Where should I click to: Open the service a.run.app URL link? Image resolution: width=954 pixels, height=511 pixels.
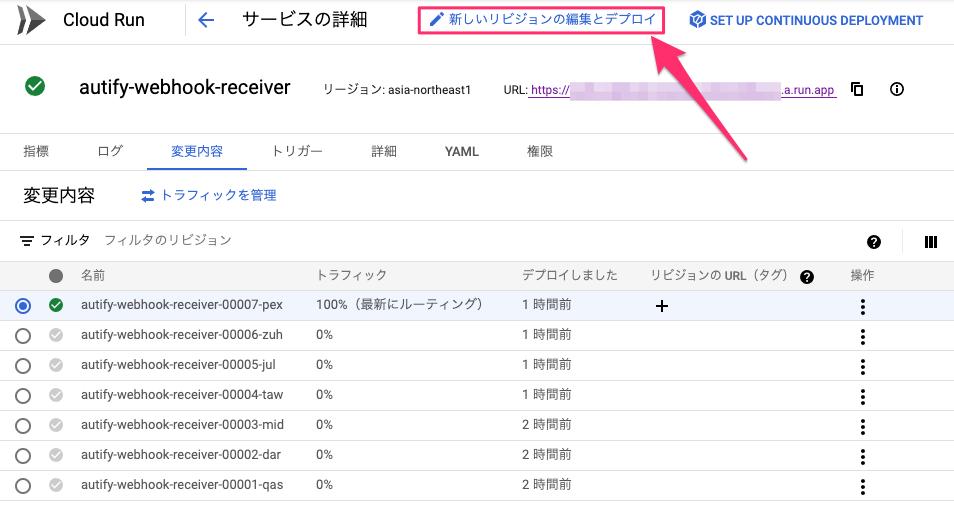click(x=682, y=90)
